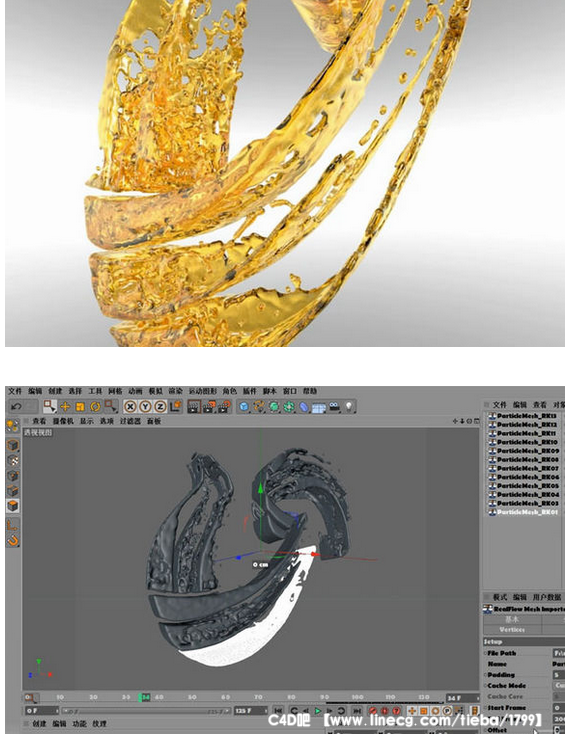The height and width of the screenshot is (737, 568).
Task: Open the 创建 menu in the main menu bar
Action: pos(55,391)
